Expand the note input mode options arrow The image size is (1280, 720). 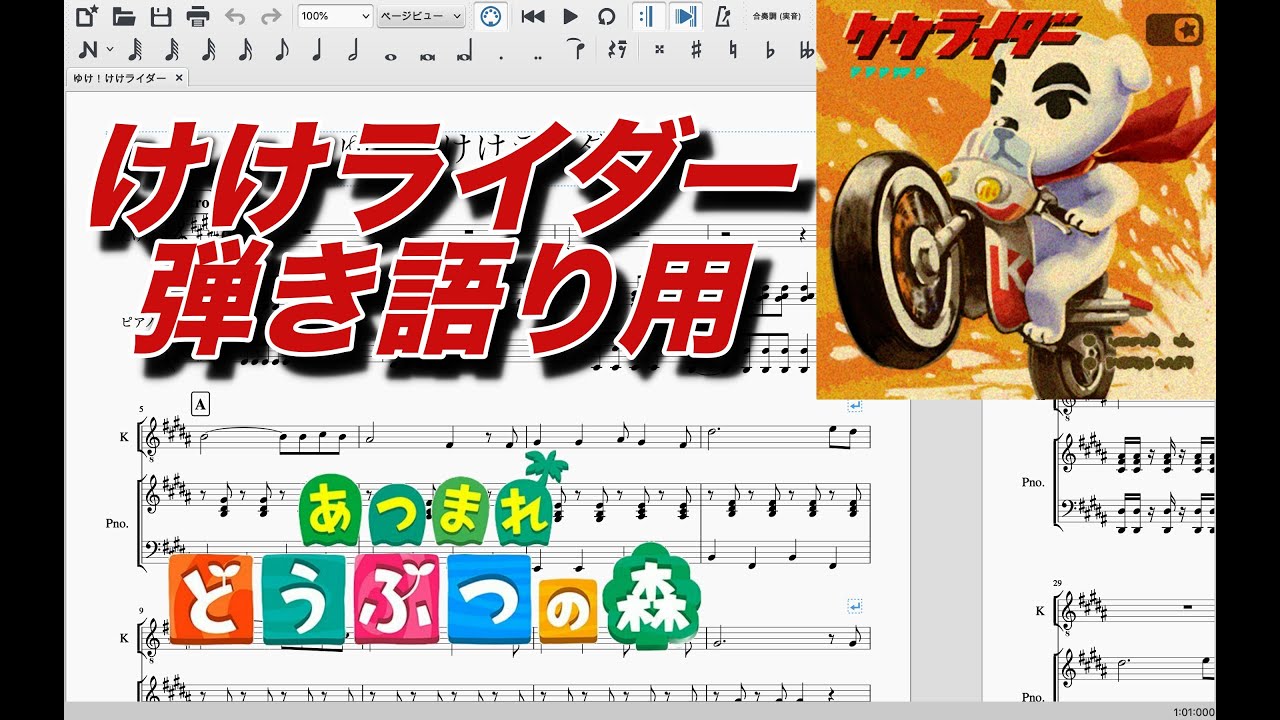(x=109, y=50)
